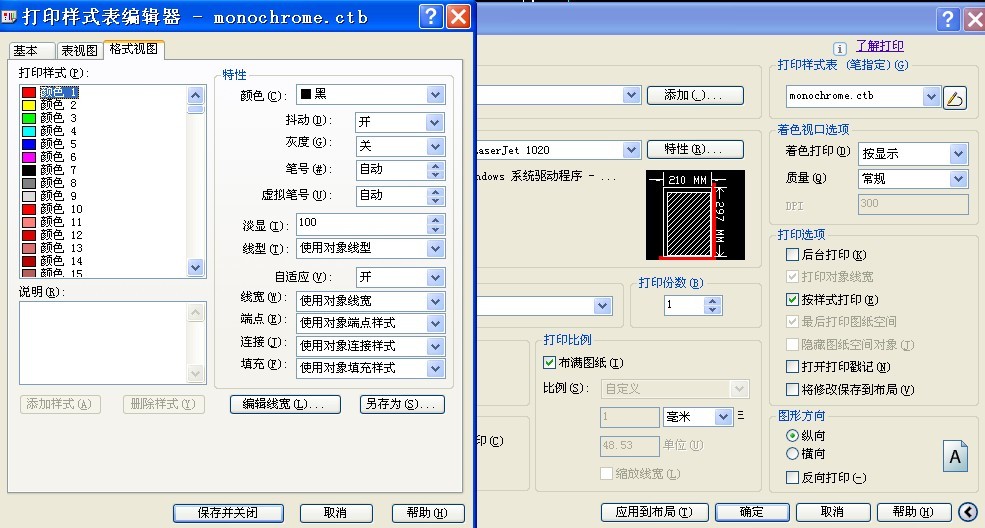Increase 打印份数 stepper value

pyautogui.click(x=712, y=301)
